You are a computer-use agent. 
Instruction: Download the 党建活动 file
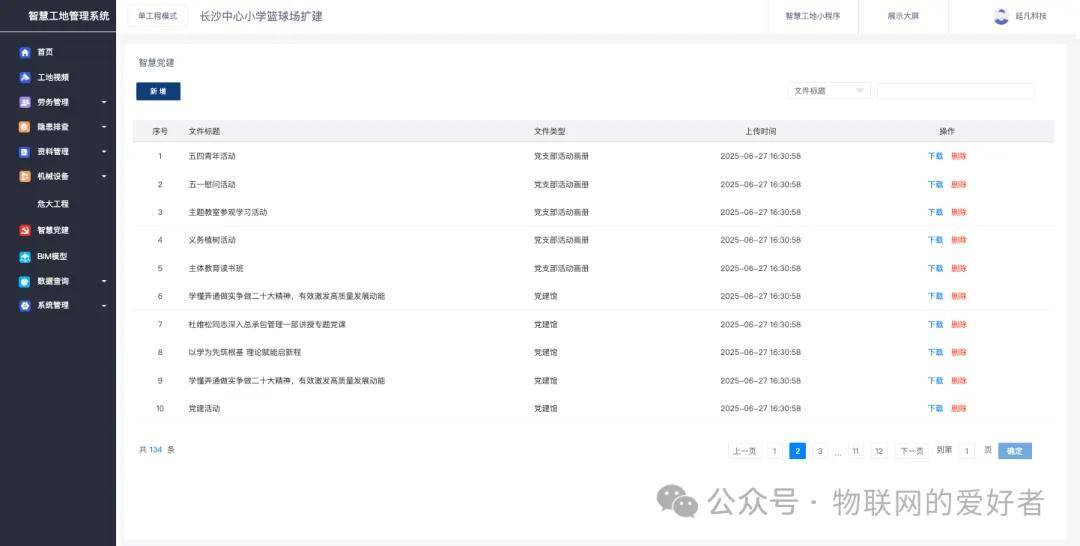click(x=935, y=408)
